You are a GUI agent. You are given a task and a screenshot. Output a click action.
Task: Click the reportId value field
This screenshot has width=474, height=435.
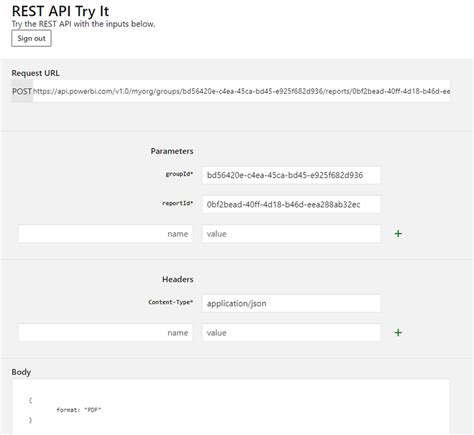(x=291, y=204)
